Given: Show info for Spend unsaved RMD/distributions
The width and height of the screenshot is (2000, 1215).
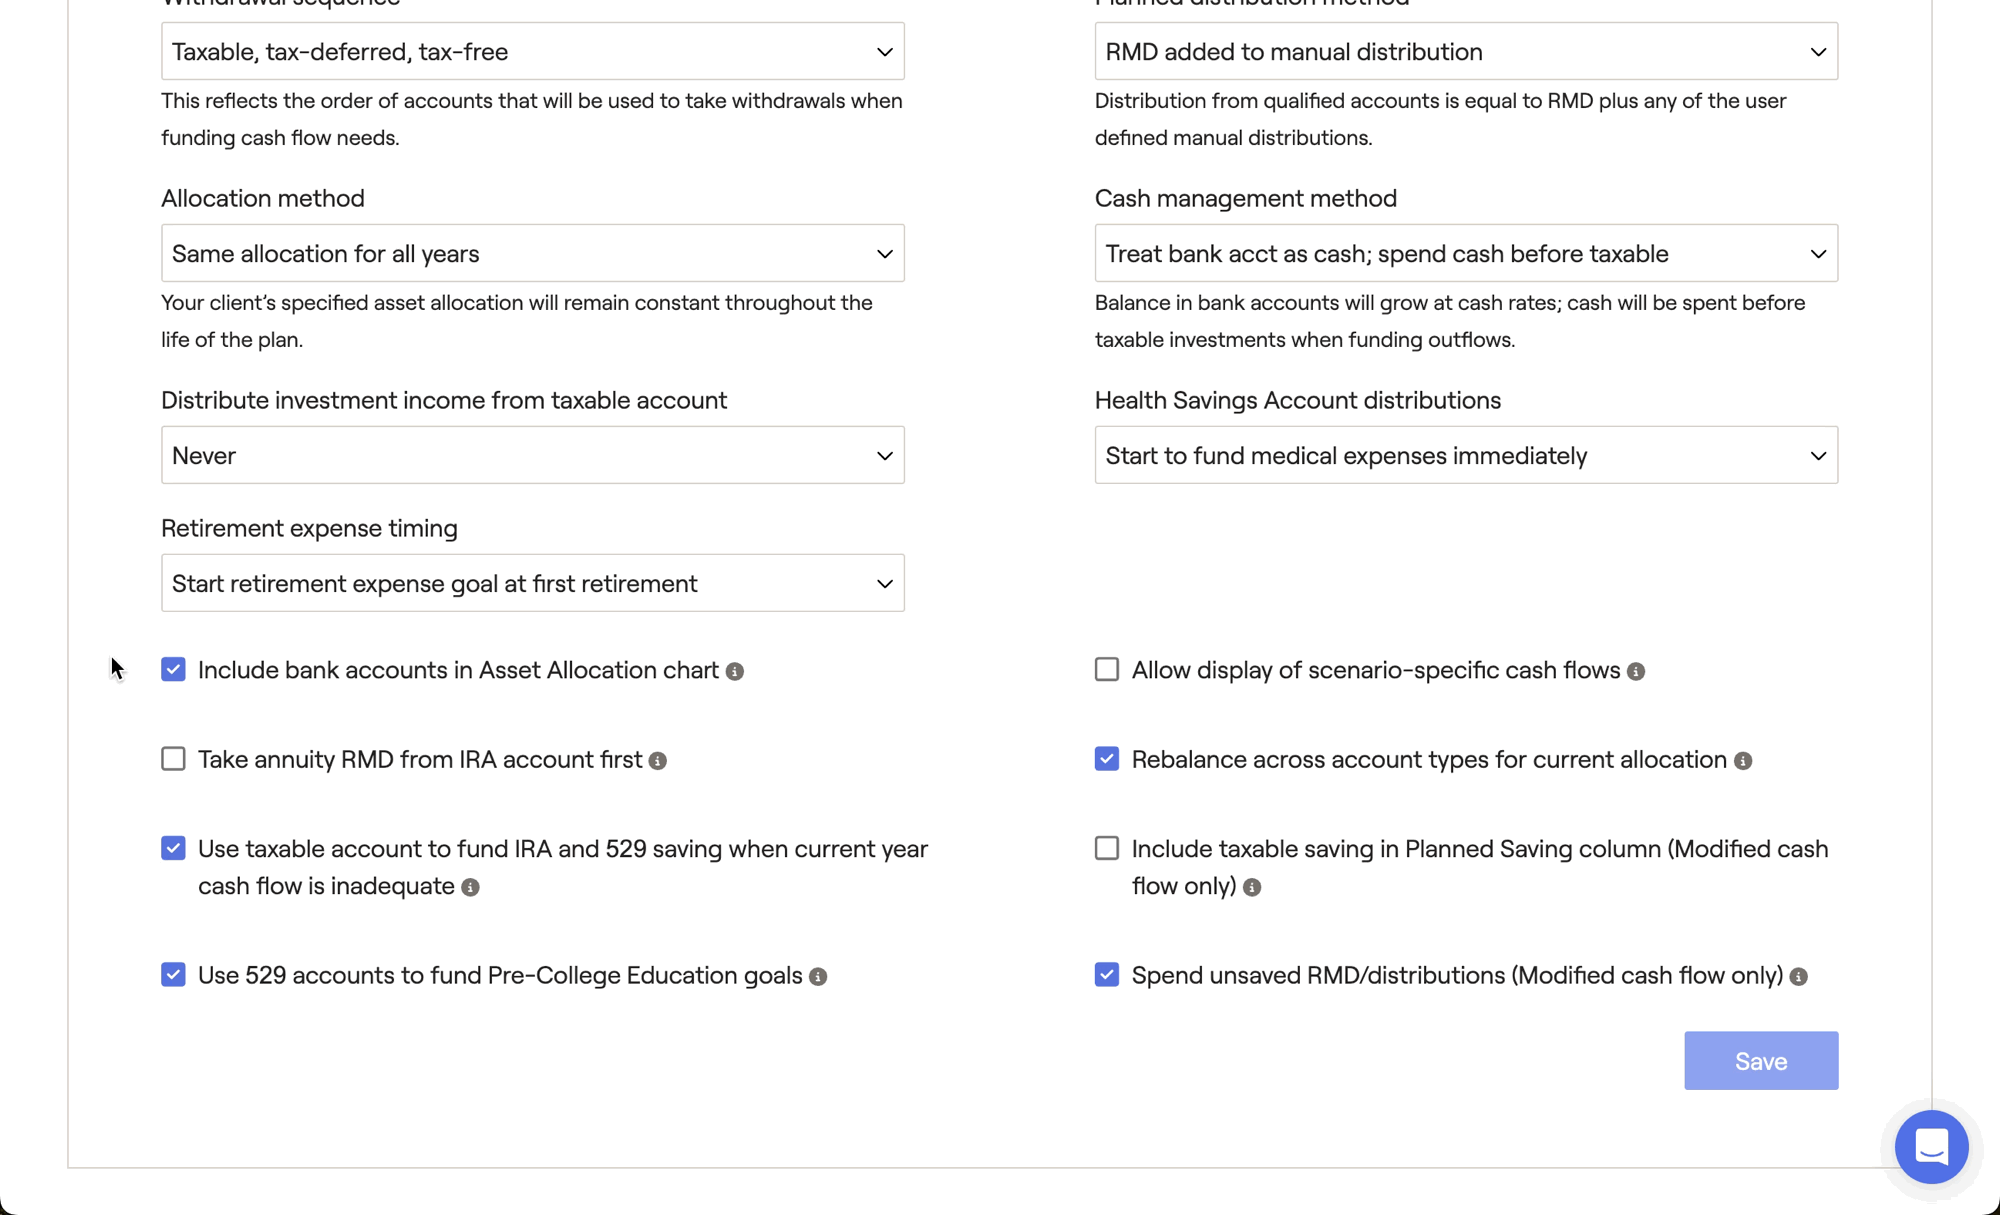Looking at the screenshot, I should coord(1799,977).
